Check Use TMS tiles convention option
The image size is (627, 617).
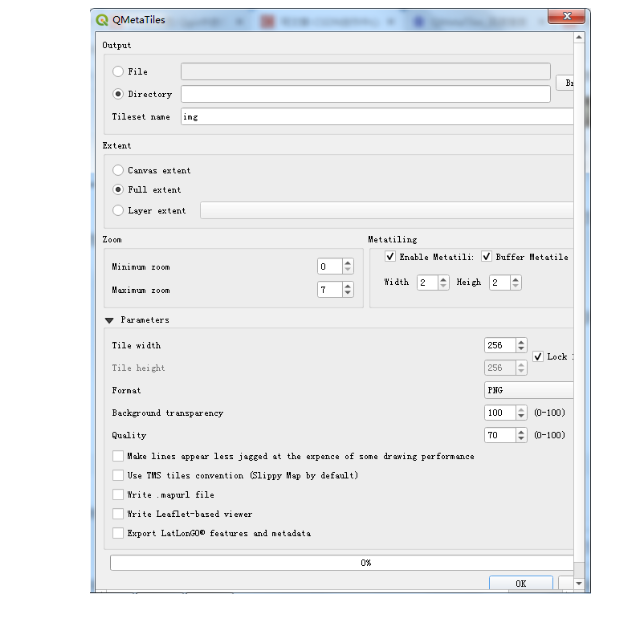click(x=118, y=475)
